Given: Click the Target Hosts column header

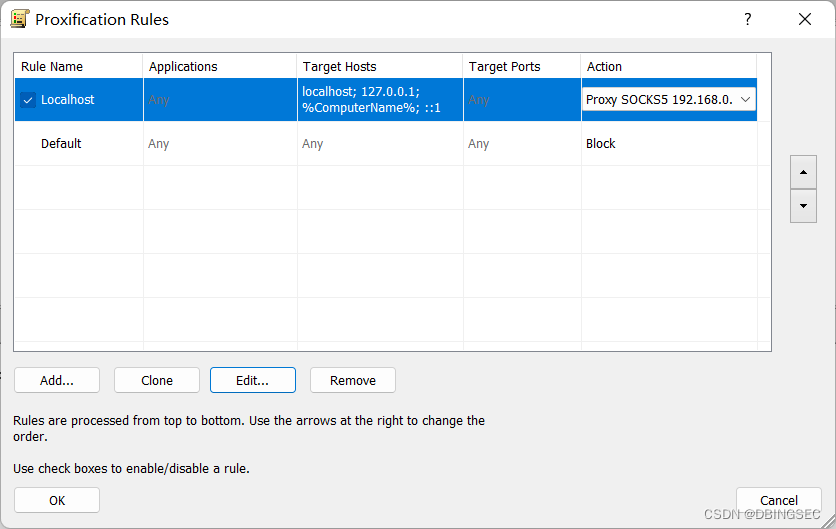Looking at the screenshot, I should [380, 67].
